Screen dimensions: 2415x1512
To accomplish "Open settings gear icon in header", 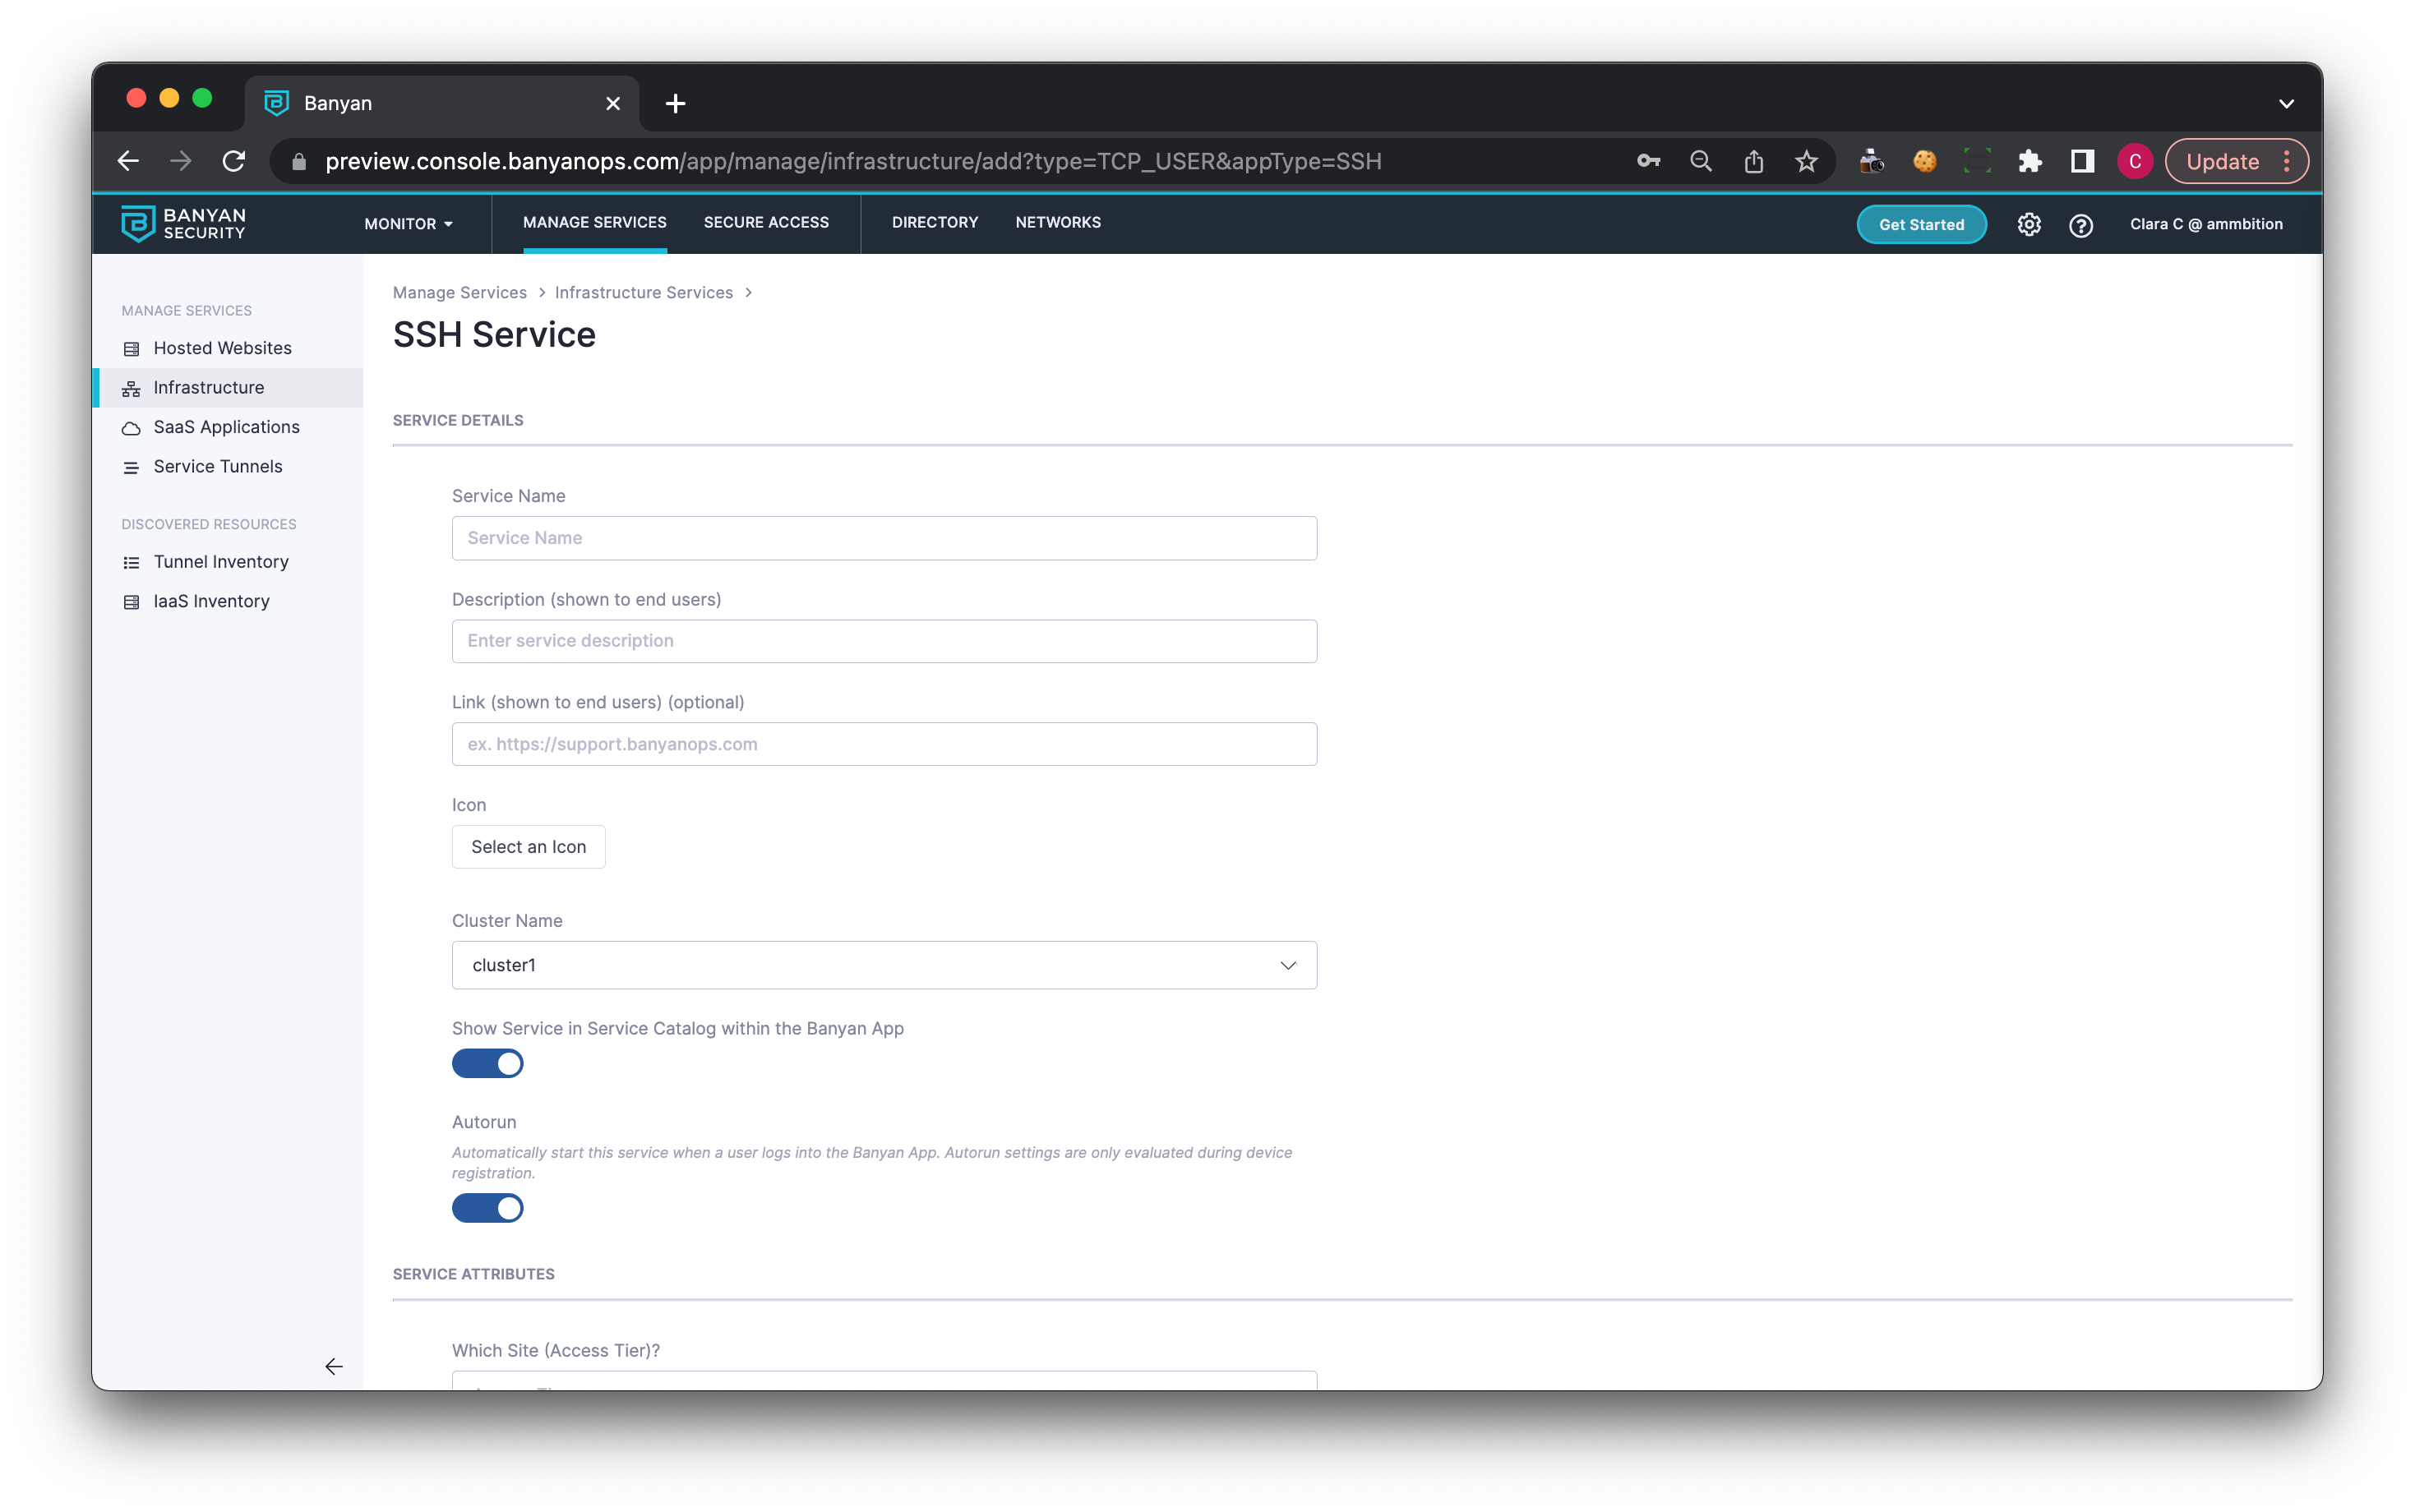I will point(2028,224).
